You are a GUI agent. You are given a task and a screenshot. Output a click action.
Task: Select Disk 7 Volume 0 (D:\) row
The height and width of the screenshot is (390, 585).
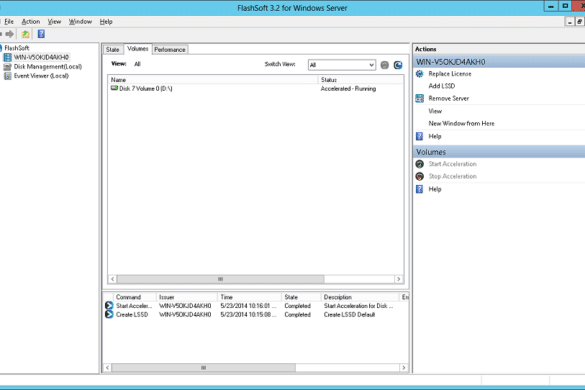256,89
